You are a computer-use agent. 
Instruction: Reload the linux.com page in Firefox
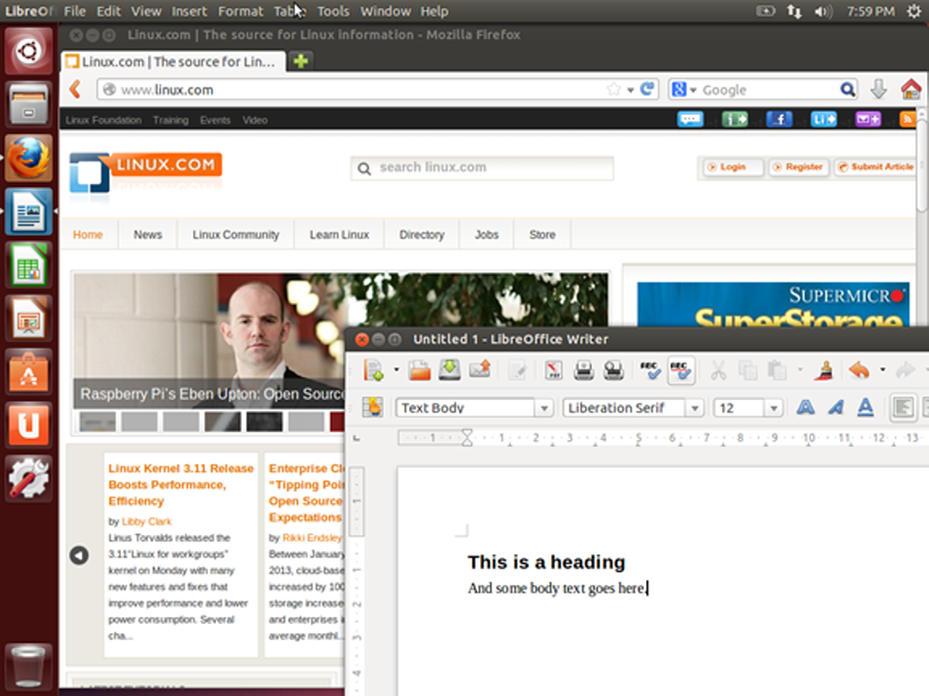(x=648, y=89)
